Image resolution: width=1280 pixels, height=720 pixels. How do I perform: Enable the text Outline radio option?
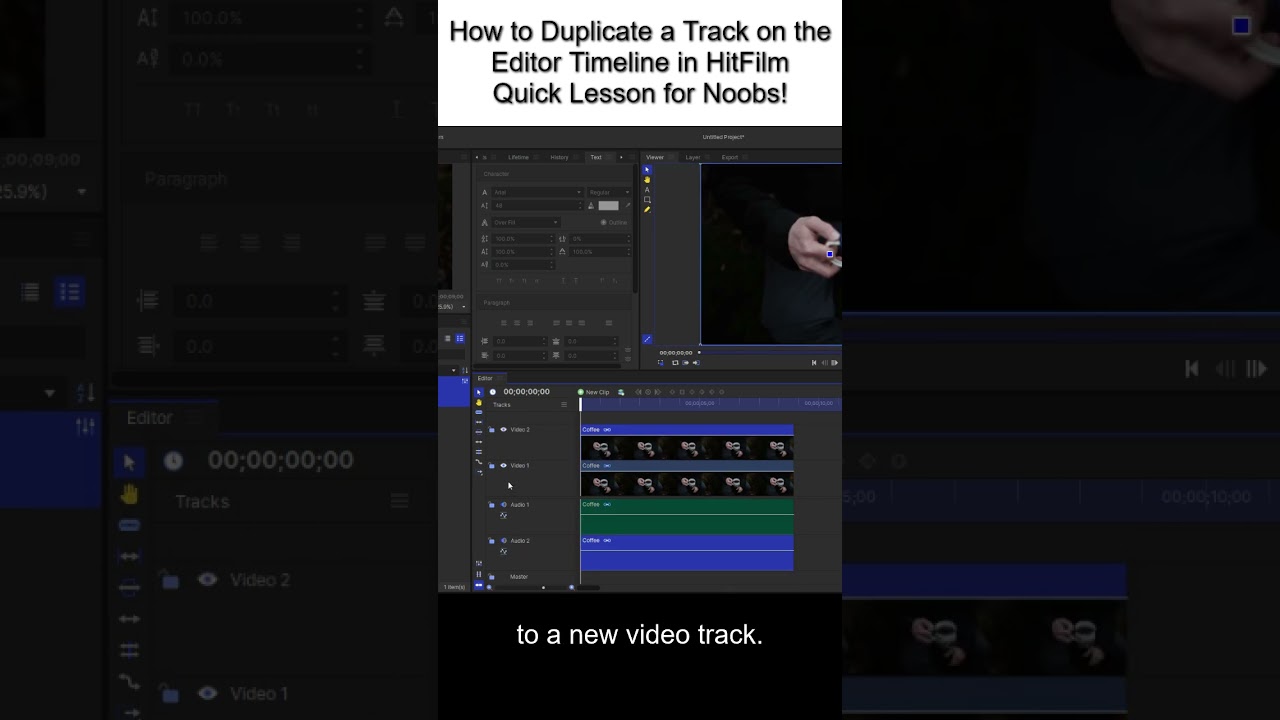[x=603, y=222]
